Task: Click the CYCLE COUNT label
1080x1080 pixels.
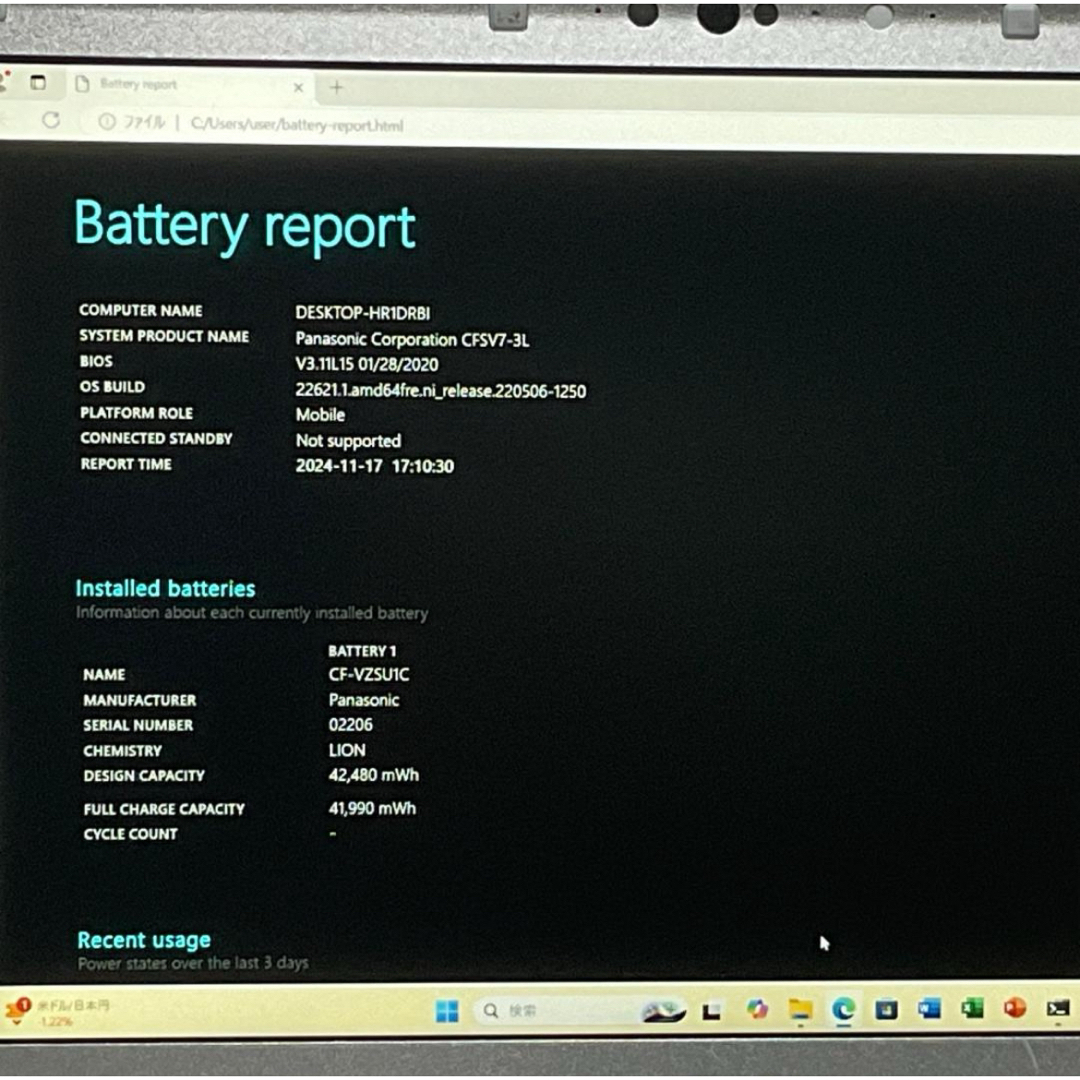Action: (x=130, y=834)
